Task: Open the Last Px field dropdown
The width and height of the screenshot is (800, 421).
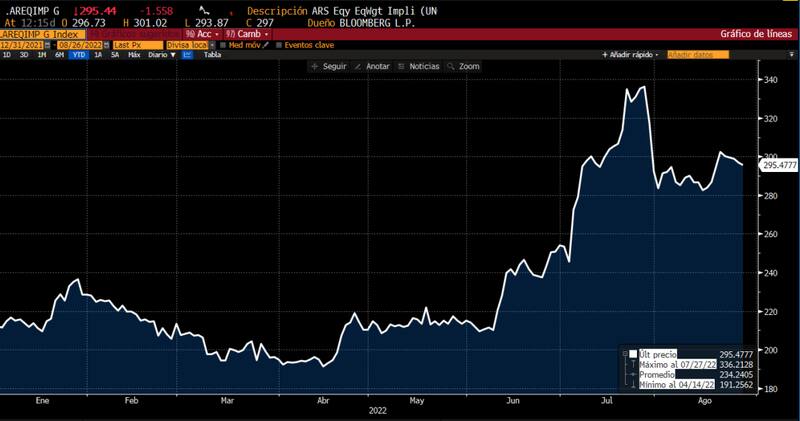Action: click(136, 45)
